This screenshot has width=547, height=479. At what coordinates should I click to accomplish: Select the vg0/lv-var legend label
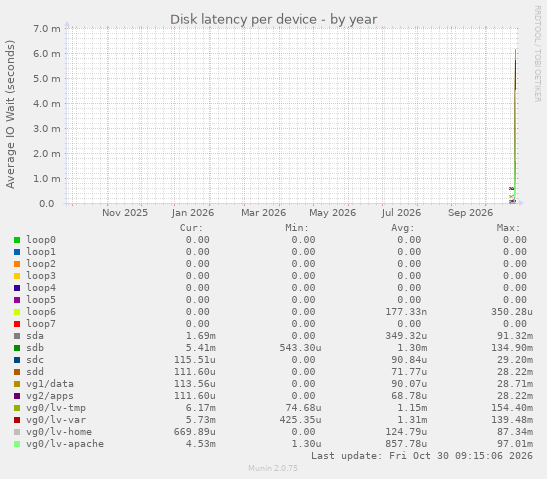[56, 420]
